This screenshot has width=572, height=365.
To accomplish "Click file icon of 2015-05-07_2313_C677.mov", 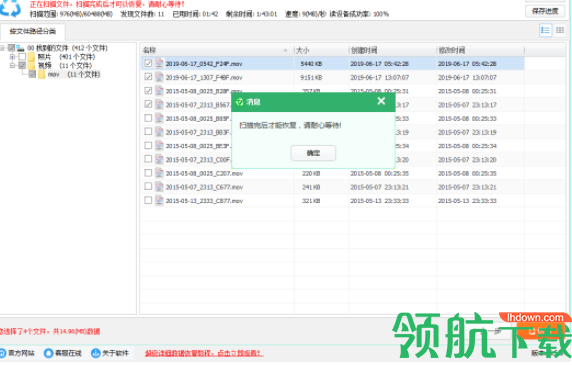I will (x=159, y=186).
